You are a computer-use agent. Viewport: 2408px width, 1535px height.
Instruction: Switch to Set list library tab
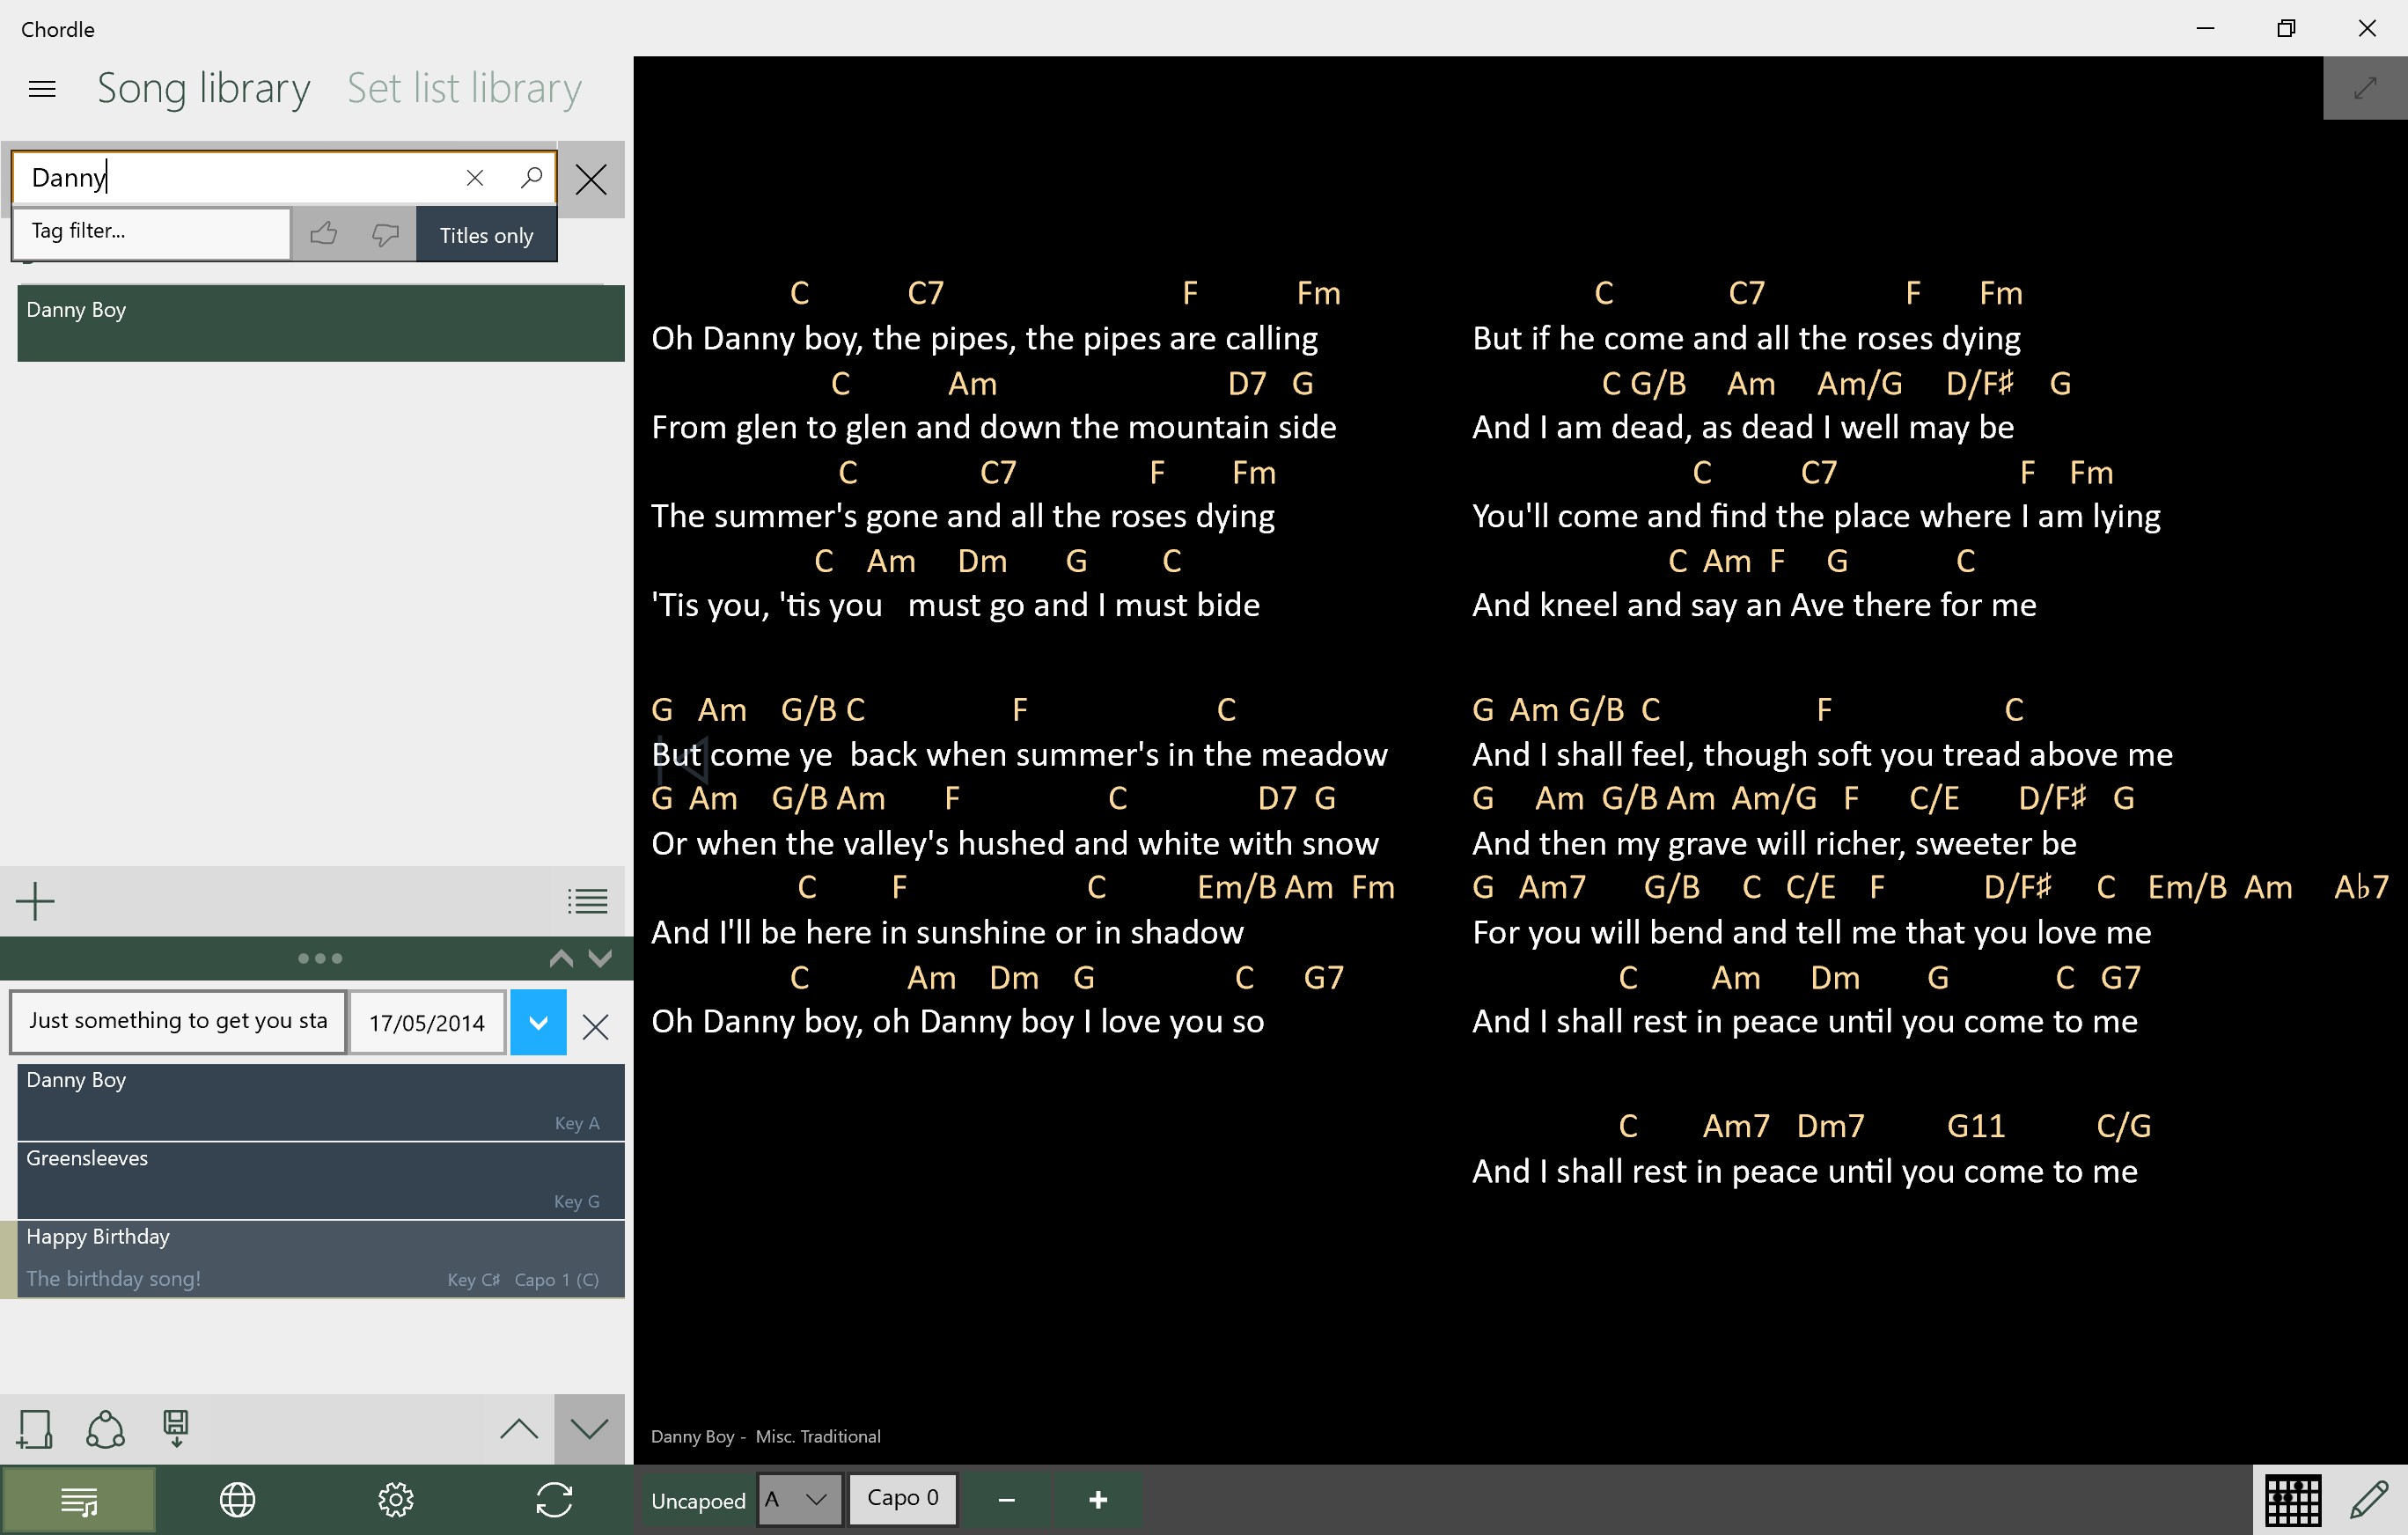464,89
